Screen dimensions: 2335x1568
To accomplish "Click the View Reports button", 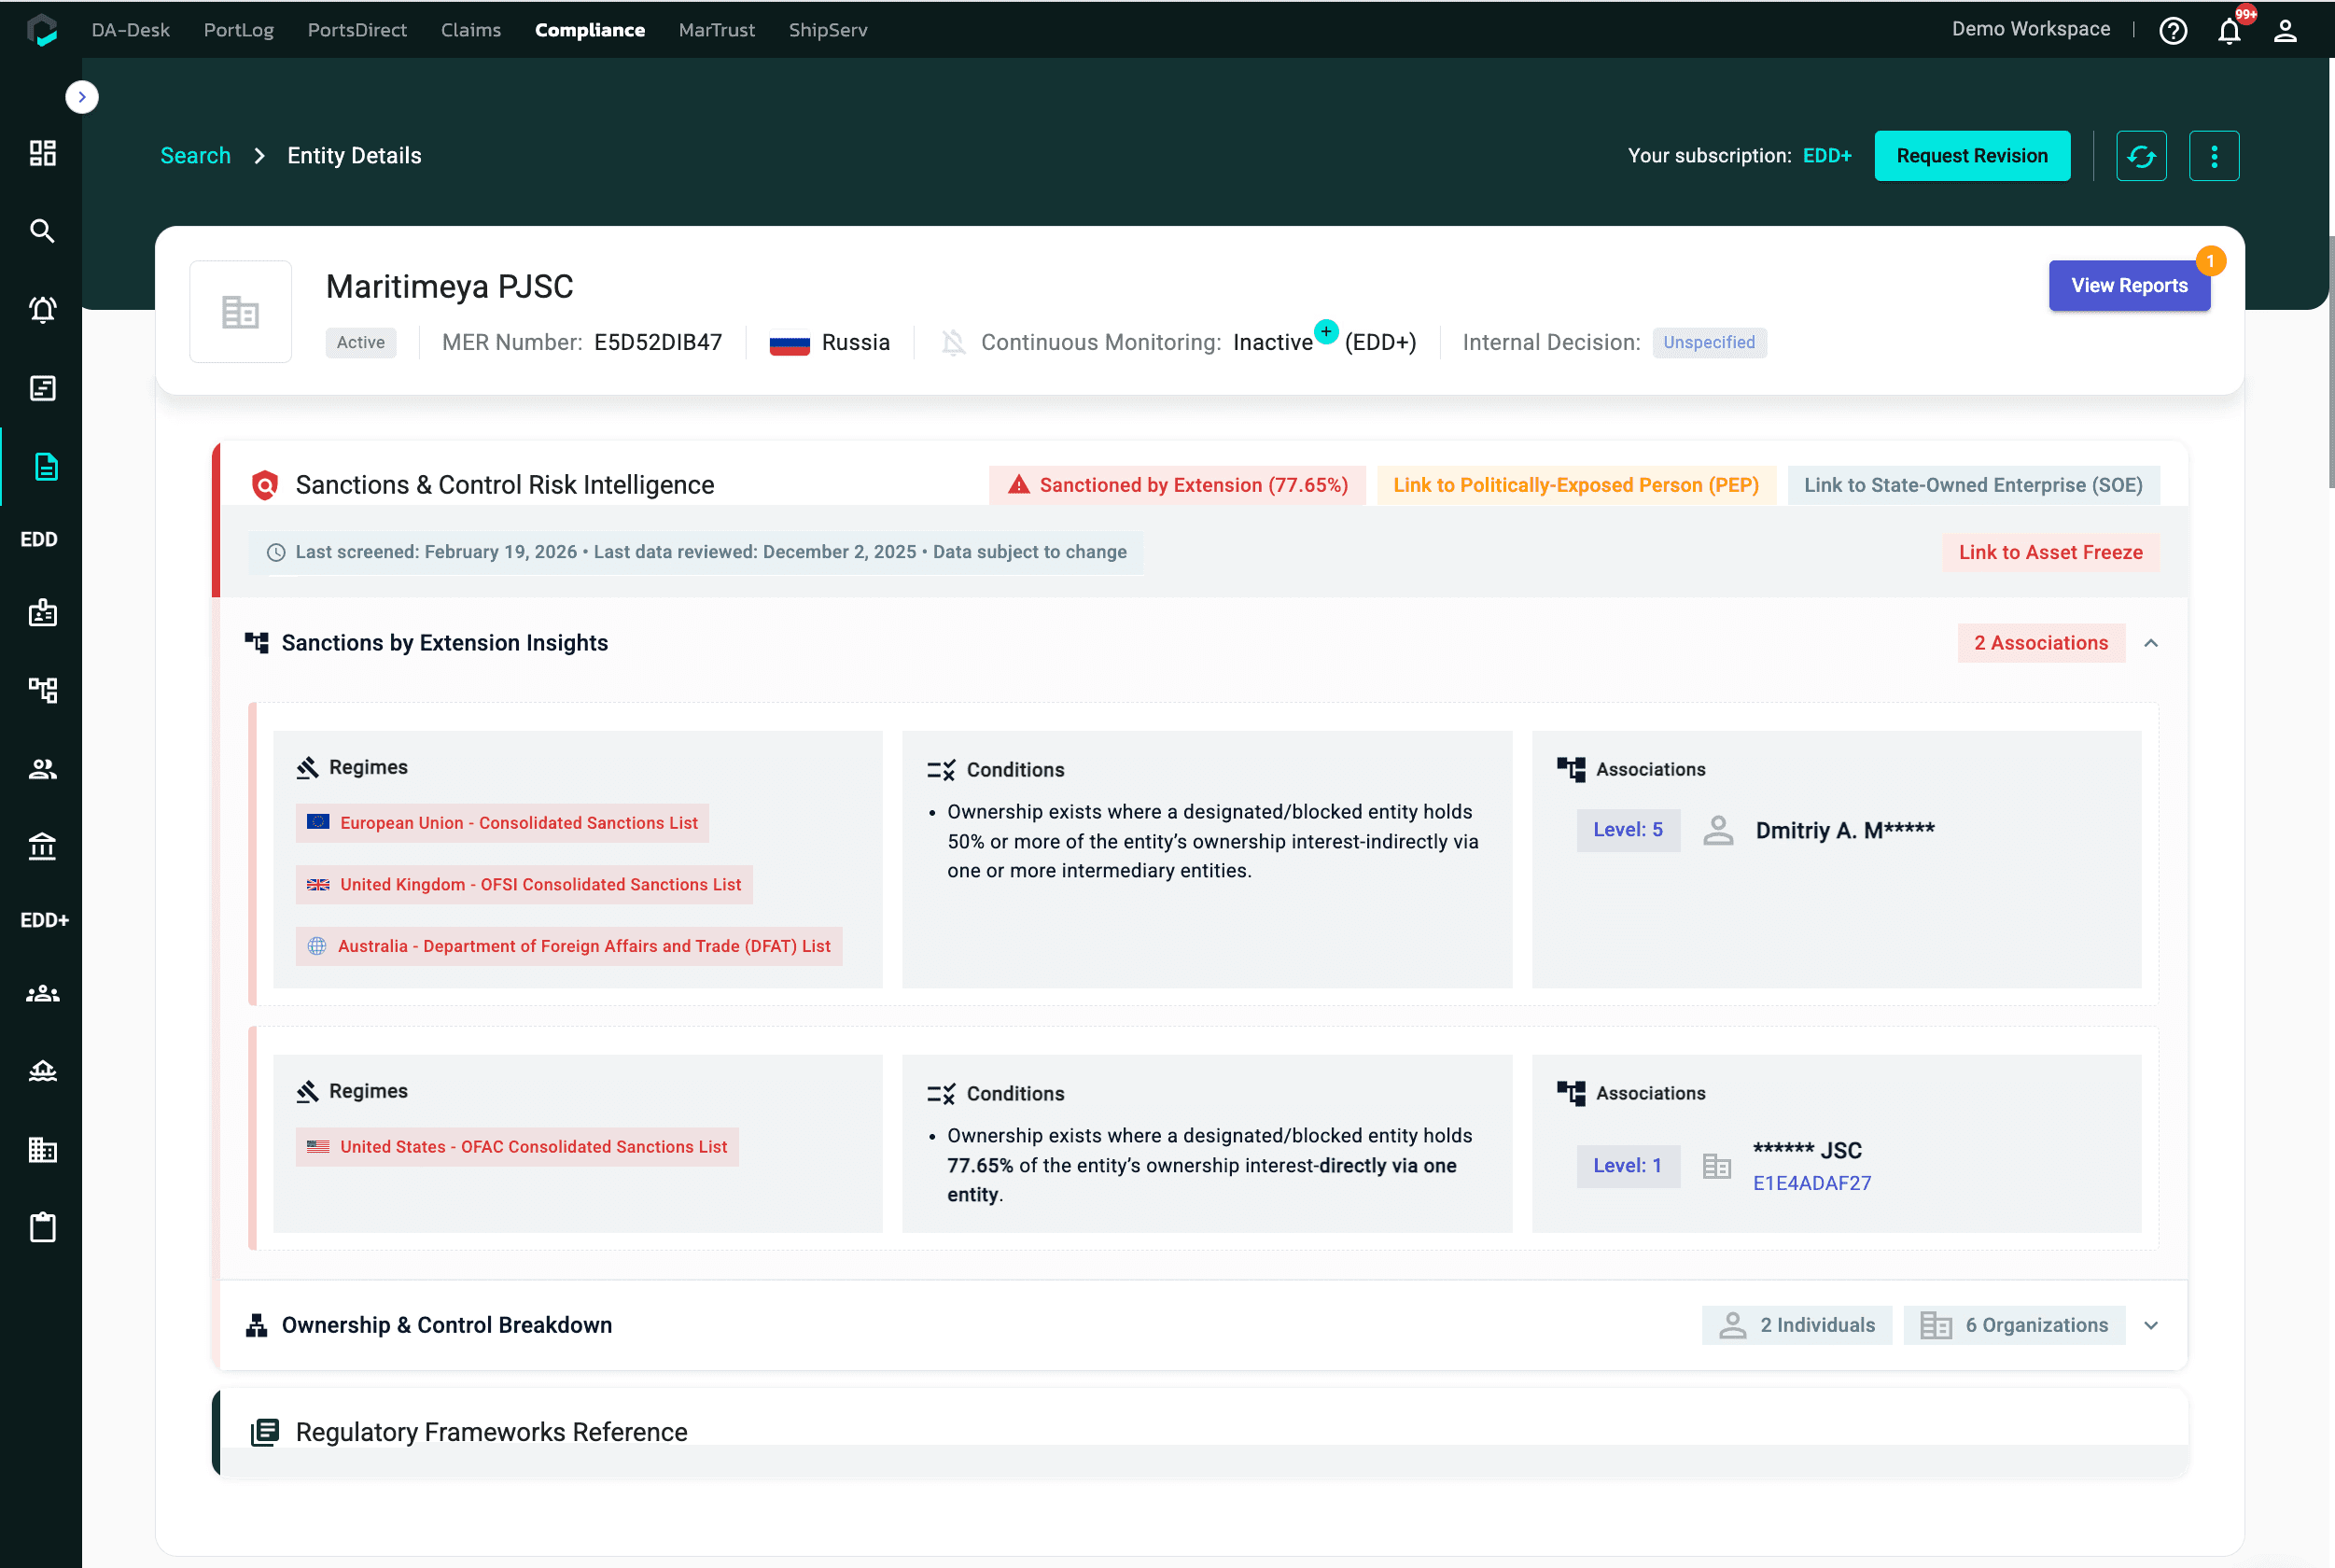I will (2128, 286).
